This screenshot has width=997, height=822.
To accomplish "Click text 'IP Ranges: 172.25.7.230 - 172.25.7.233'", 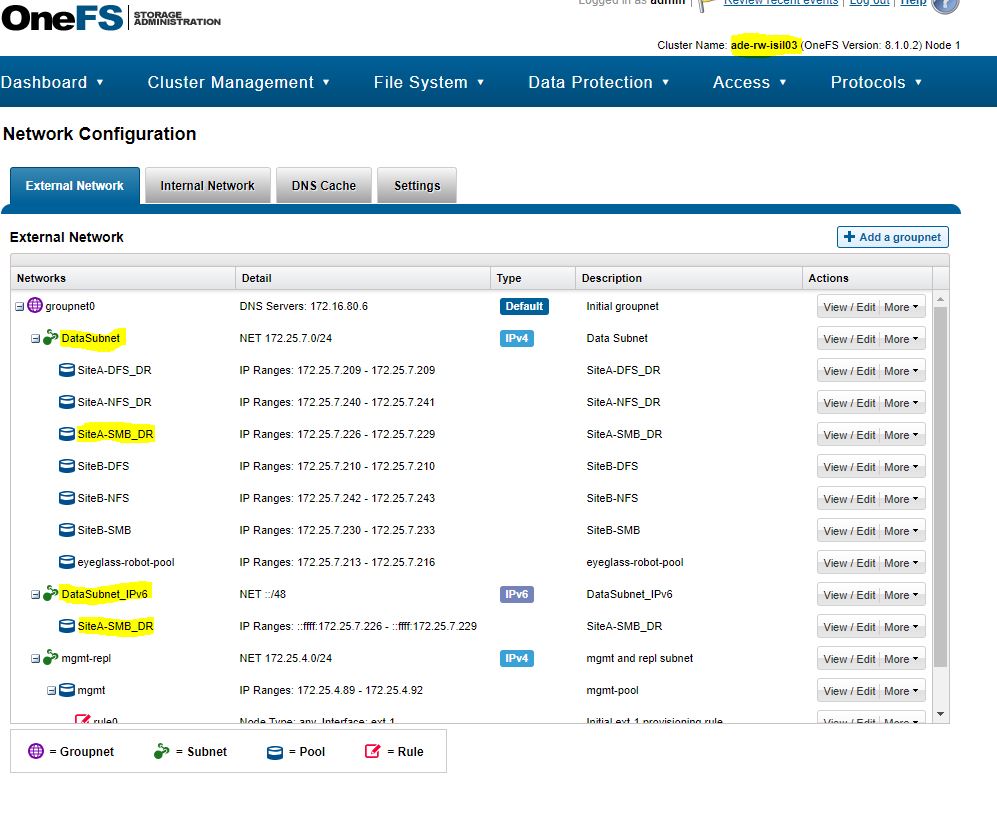I will click(x=337, y=530).
